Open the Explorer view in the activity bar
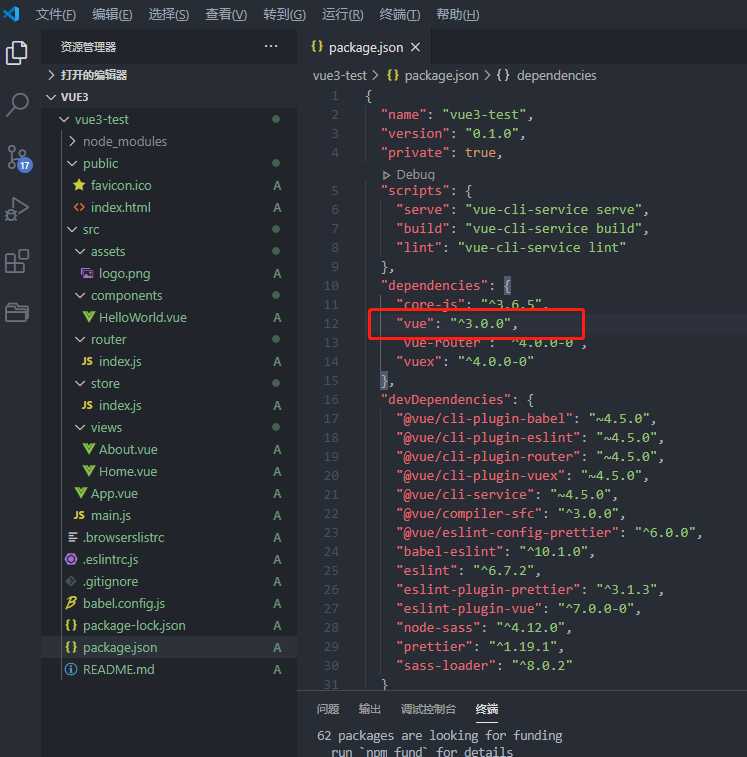Image resolution: width=747 pixels, height=757 pixels. 16,53
